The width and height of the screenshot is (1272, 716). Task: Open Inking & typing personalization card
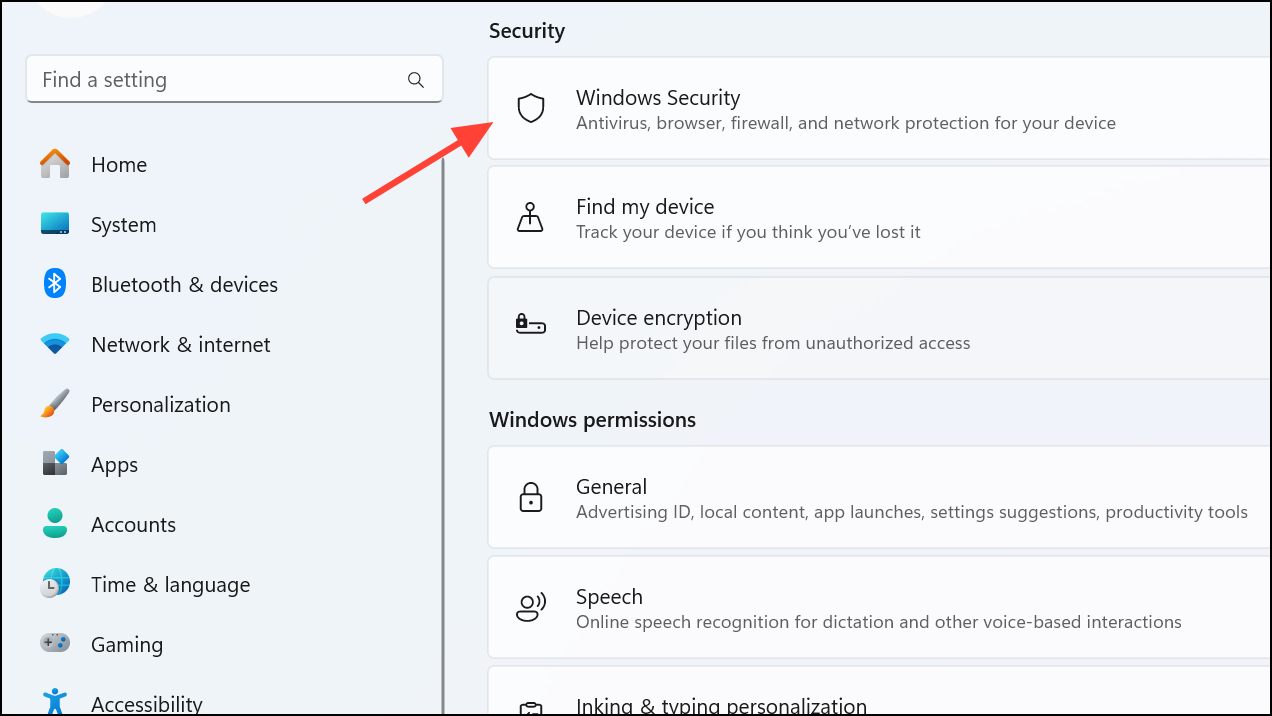[879, 692]
